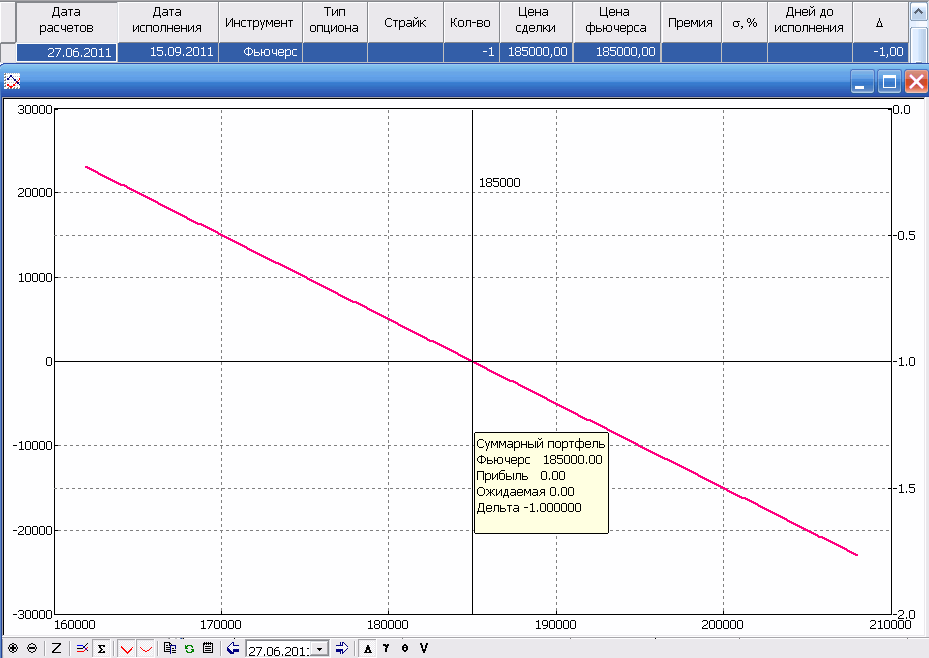Image resolution: width=929 pixels, height=658 pixels.
Task: Click the 'Инструмент' column header
Action: [259, 22]
